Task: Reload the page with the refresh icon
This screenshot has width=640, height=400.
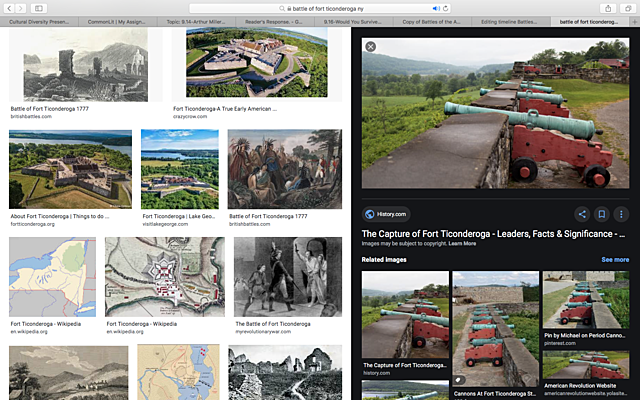Action: coord(446,8)
